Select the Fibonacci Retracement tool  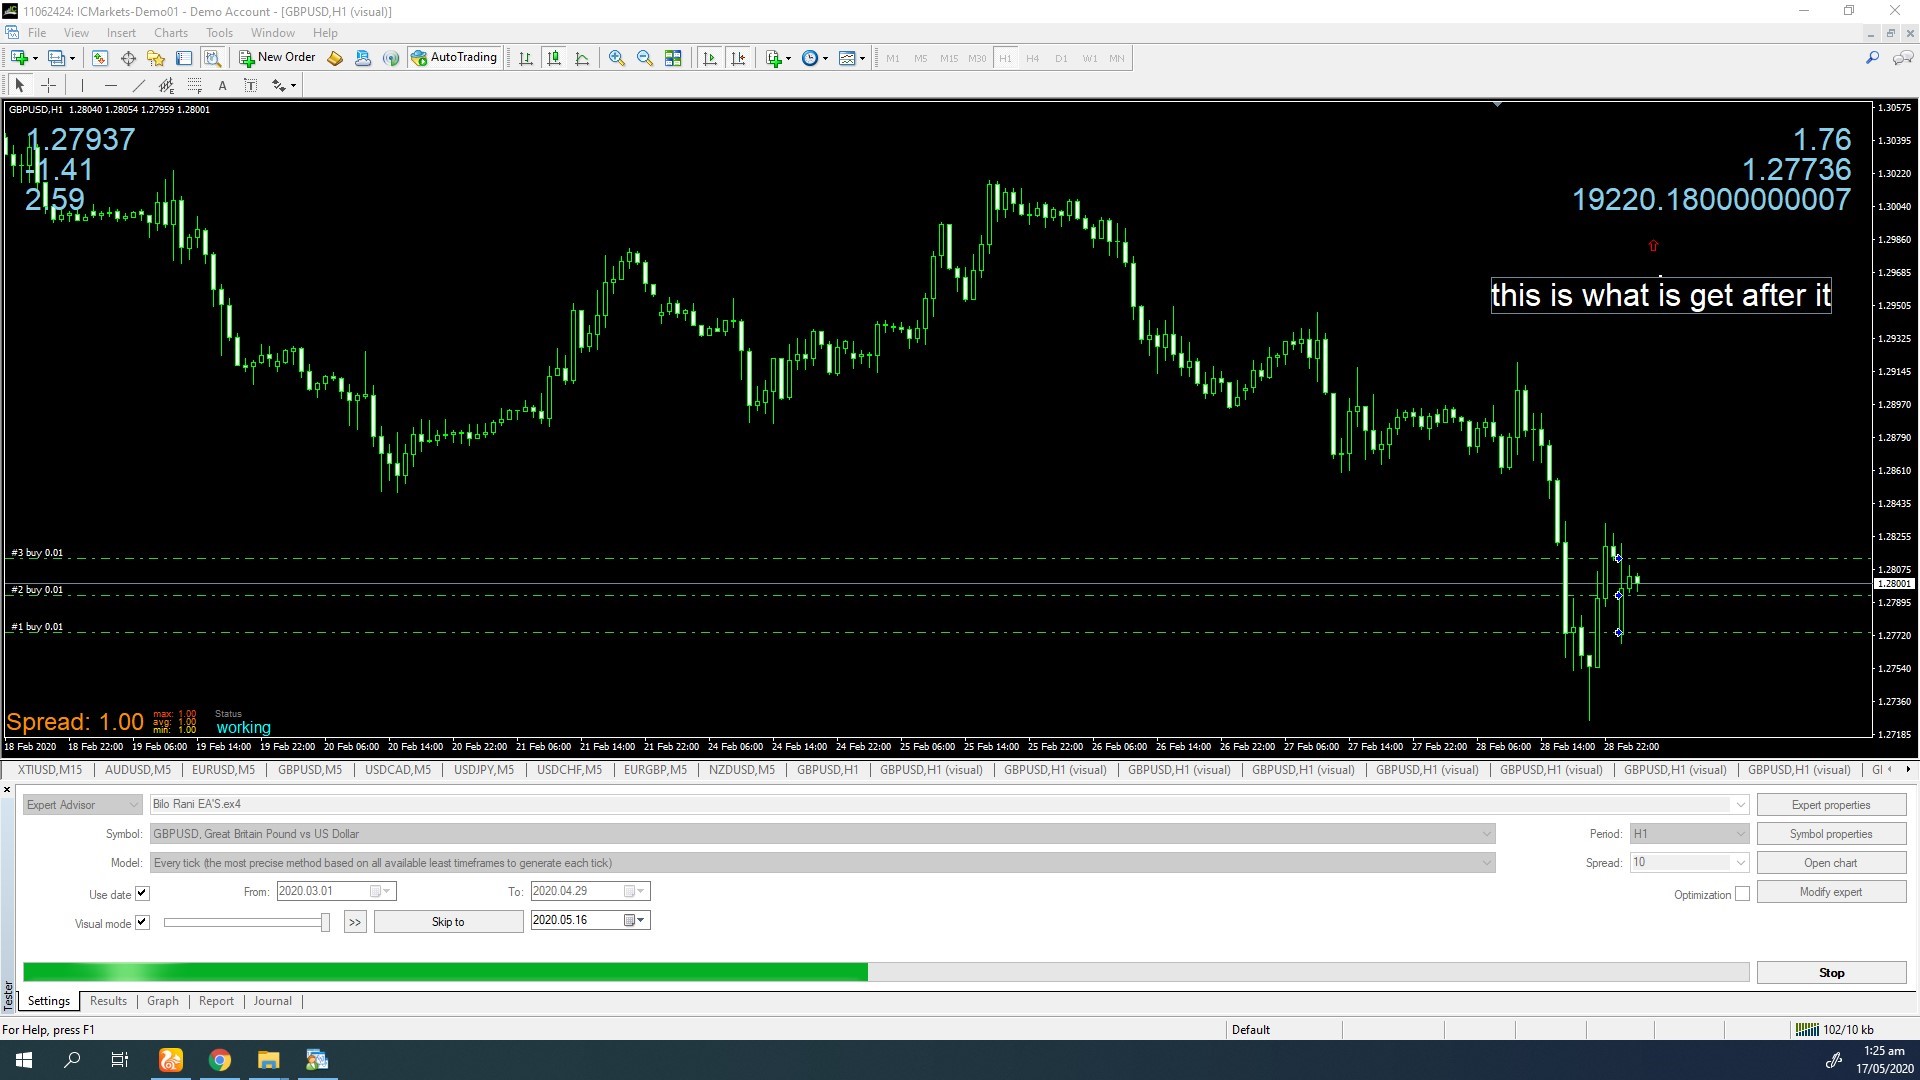point(195,85)
